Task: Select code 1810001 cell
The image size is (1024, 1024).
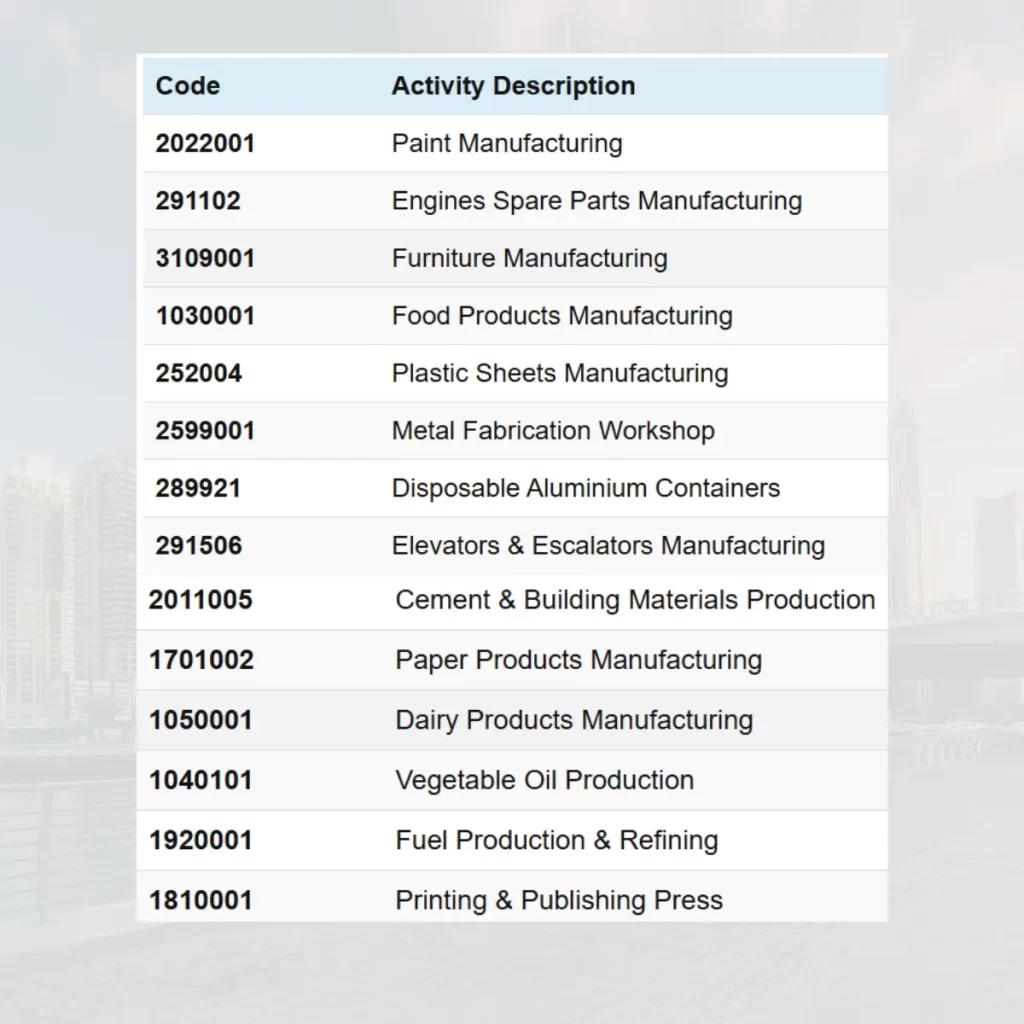Action: [x=201, y=900]
